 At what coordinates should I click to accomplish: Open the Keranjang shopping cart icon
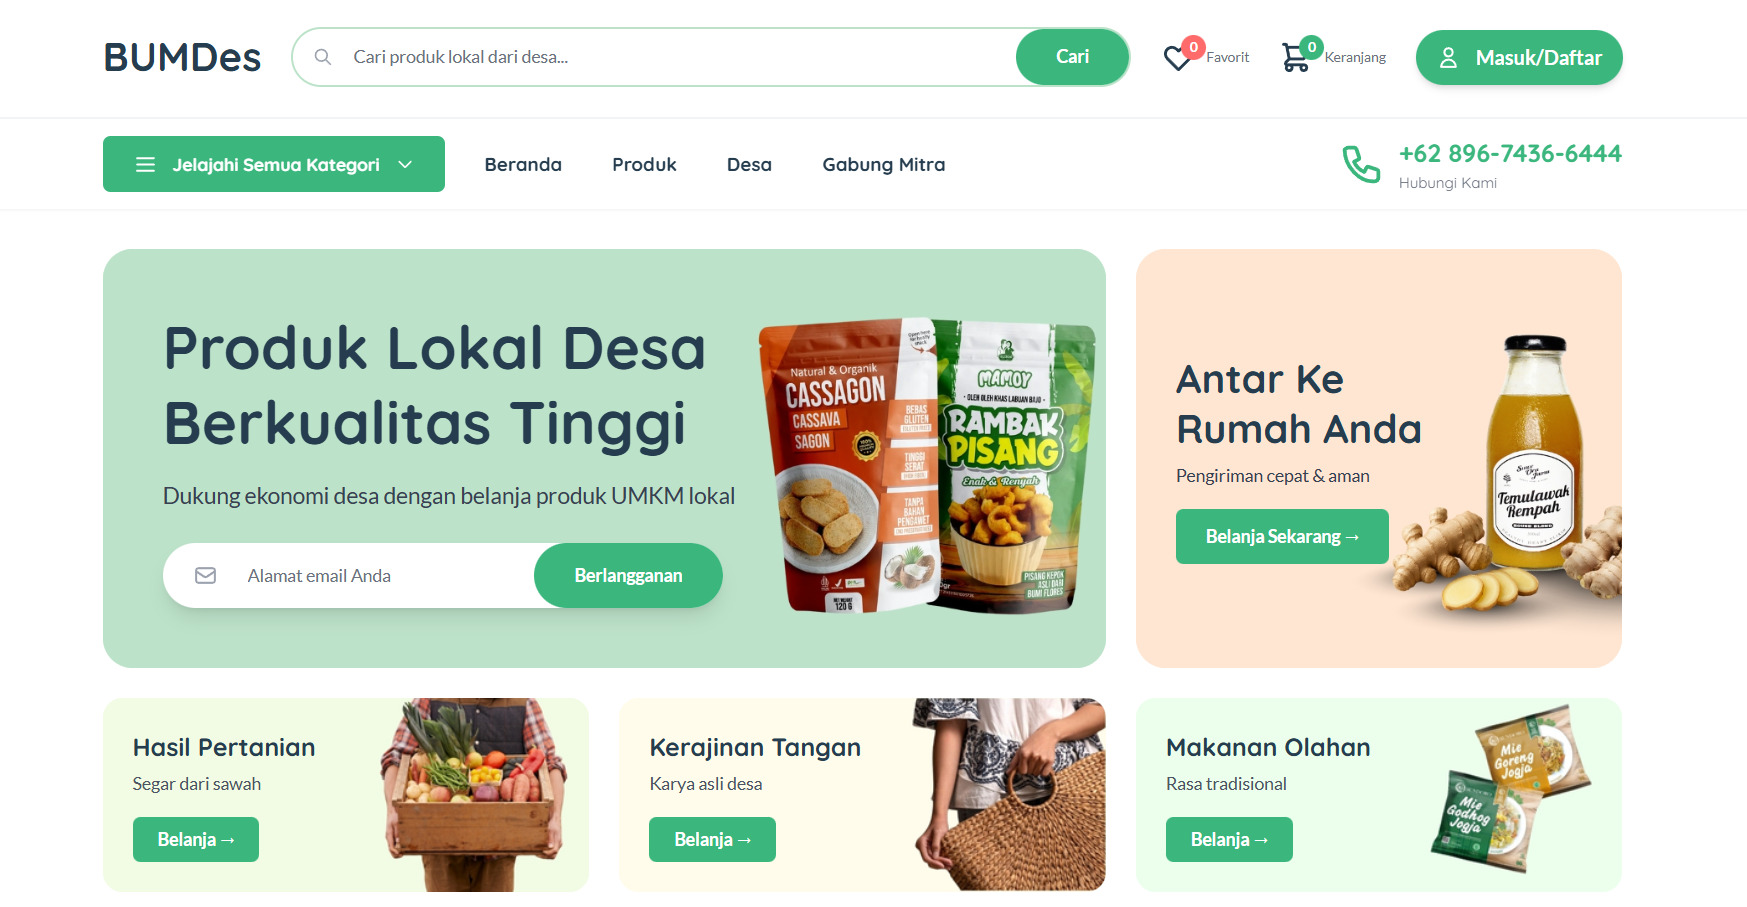[x=1295, y=57]
